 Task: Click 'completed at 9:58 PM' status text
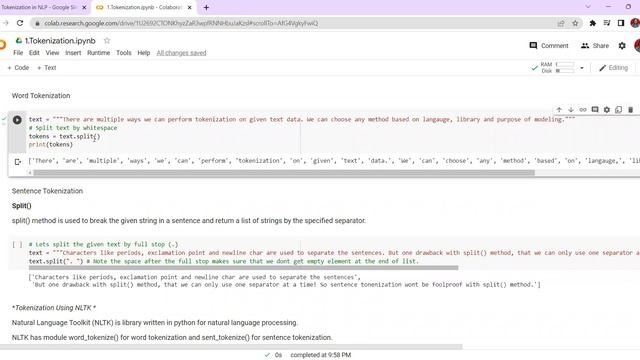pos(321,355)
